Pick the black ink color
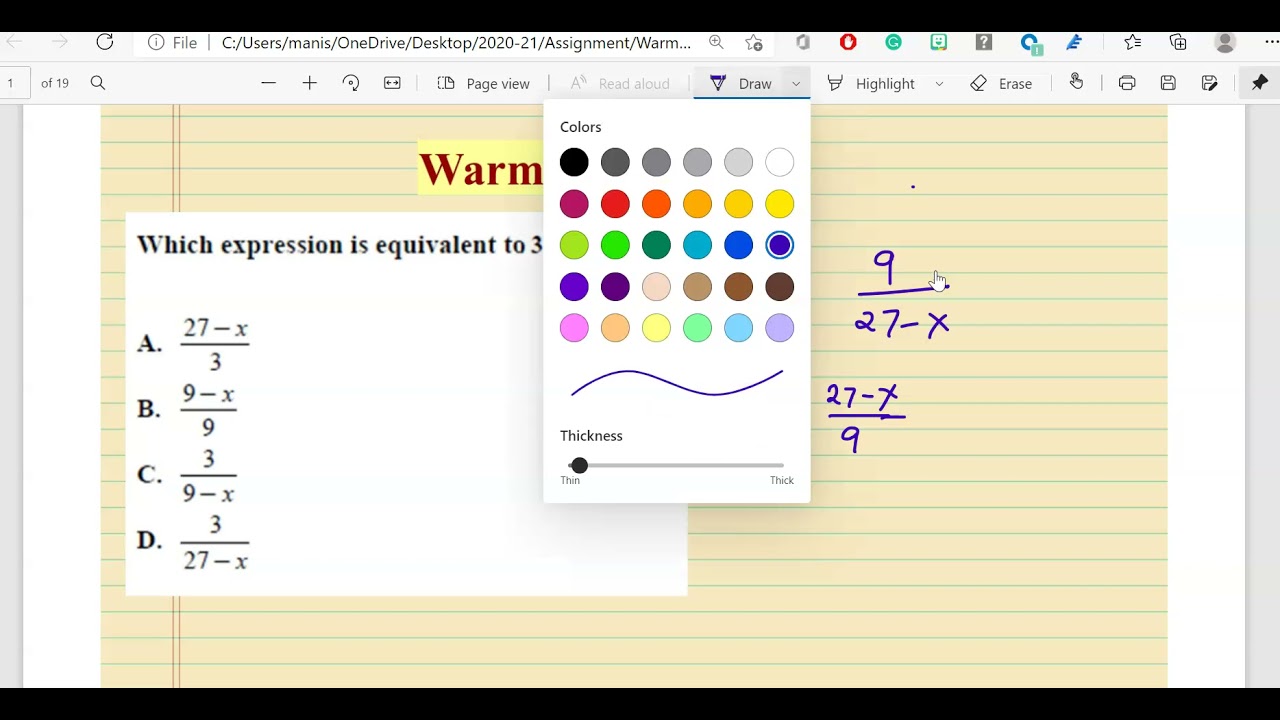This screenshot has height=720, width=1280. click(574, 162)
